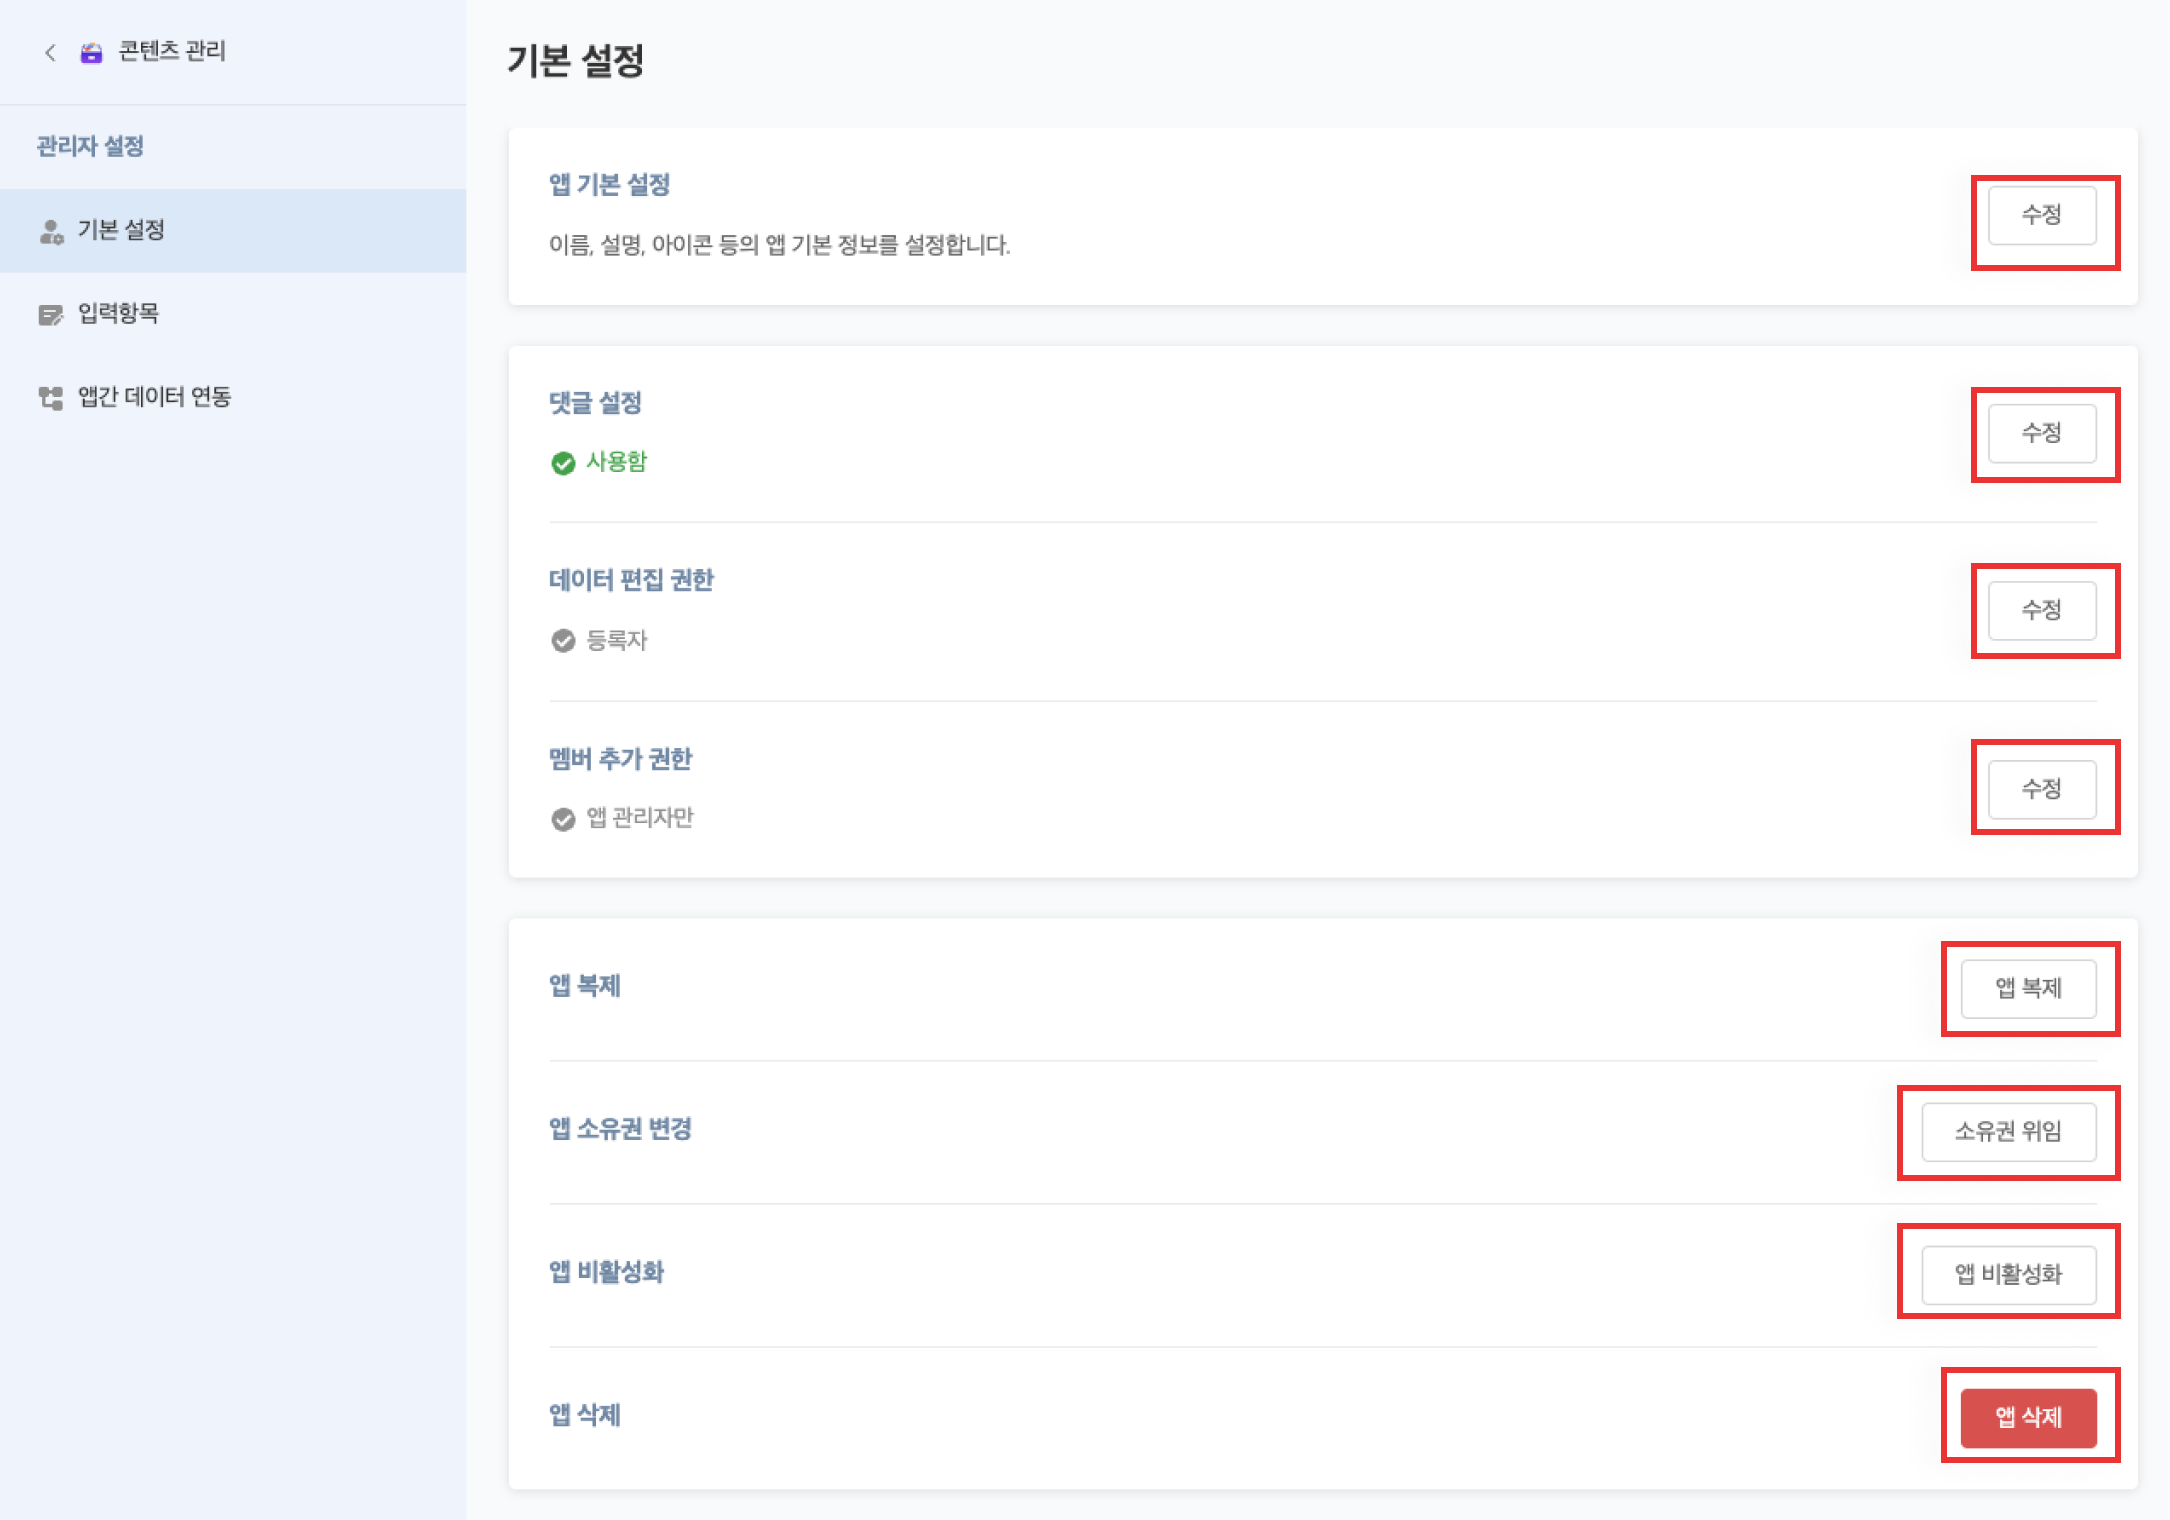This screenshot has height=1520, width=2170.
Task: Go to 앱간 데이터 연동 menu
Action: coord(155,397)
